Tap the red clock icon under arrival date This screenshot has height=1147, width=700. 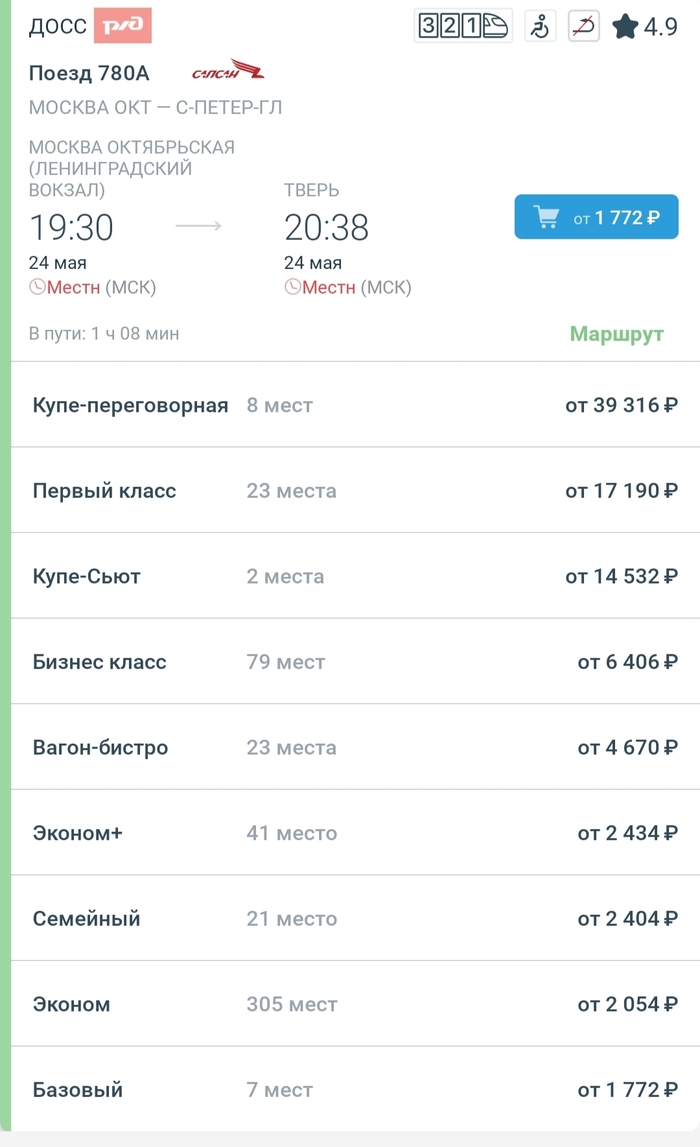(292, 288)
